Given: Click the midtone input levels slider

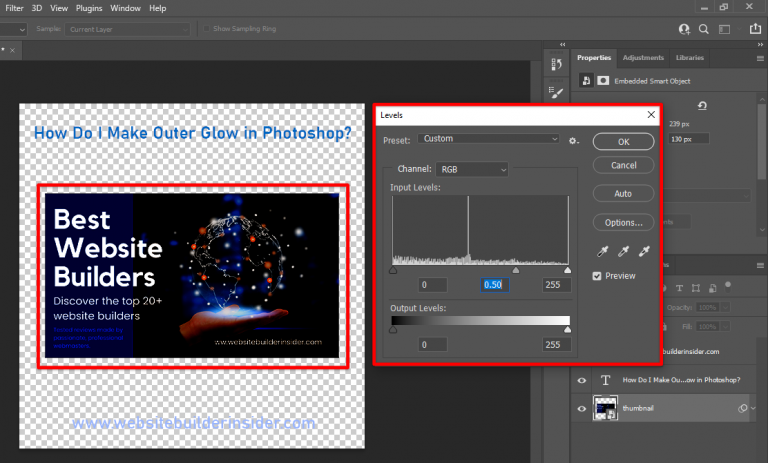Looking at the screenshot, I should pos(516,270).
